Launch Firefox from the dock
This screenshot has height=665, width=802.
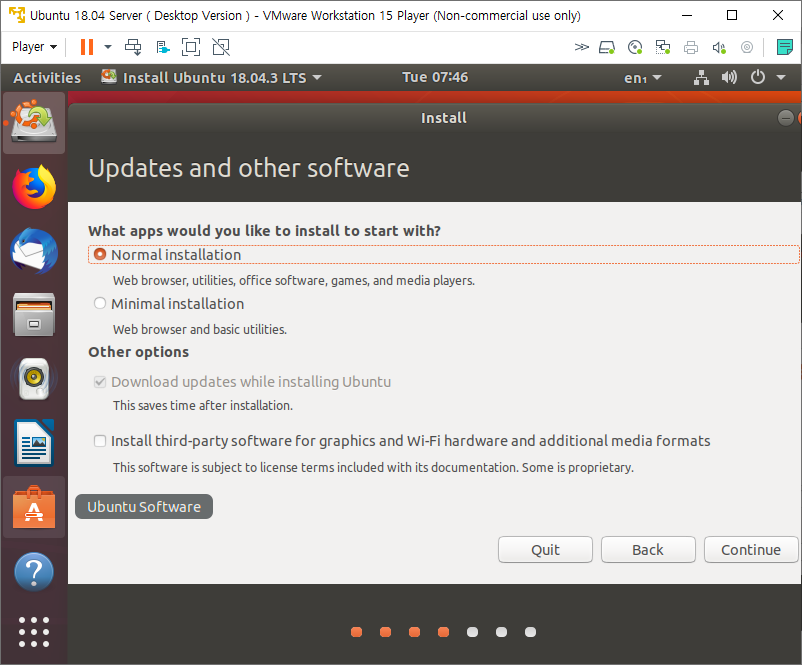(x=34, y=187)
